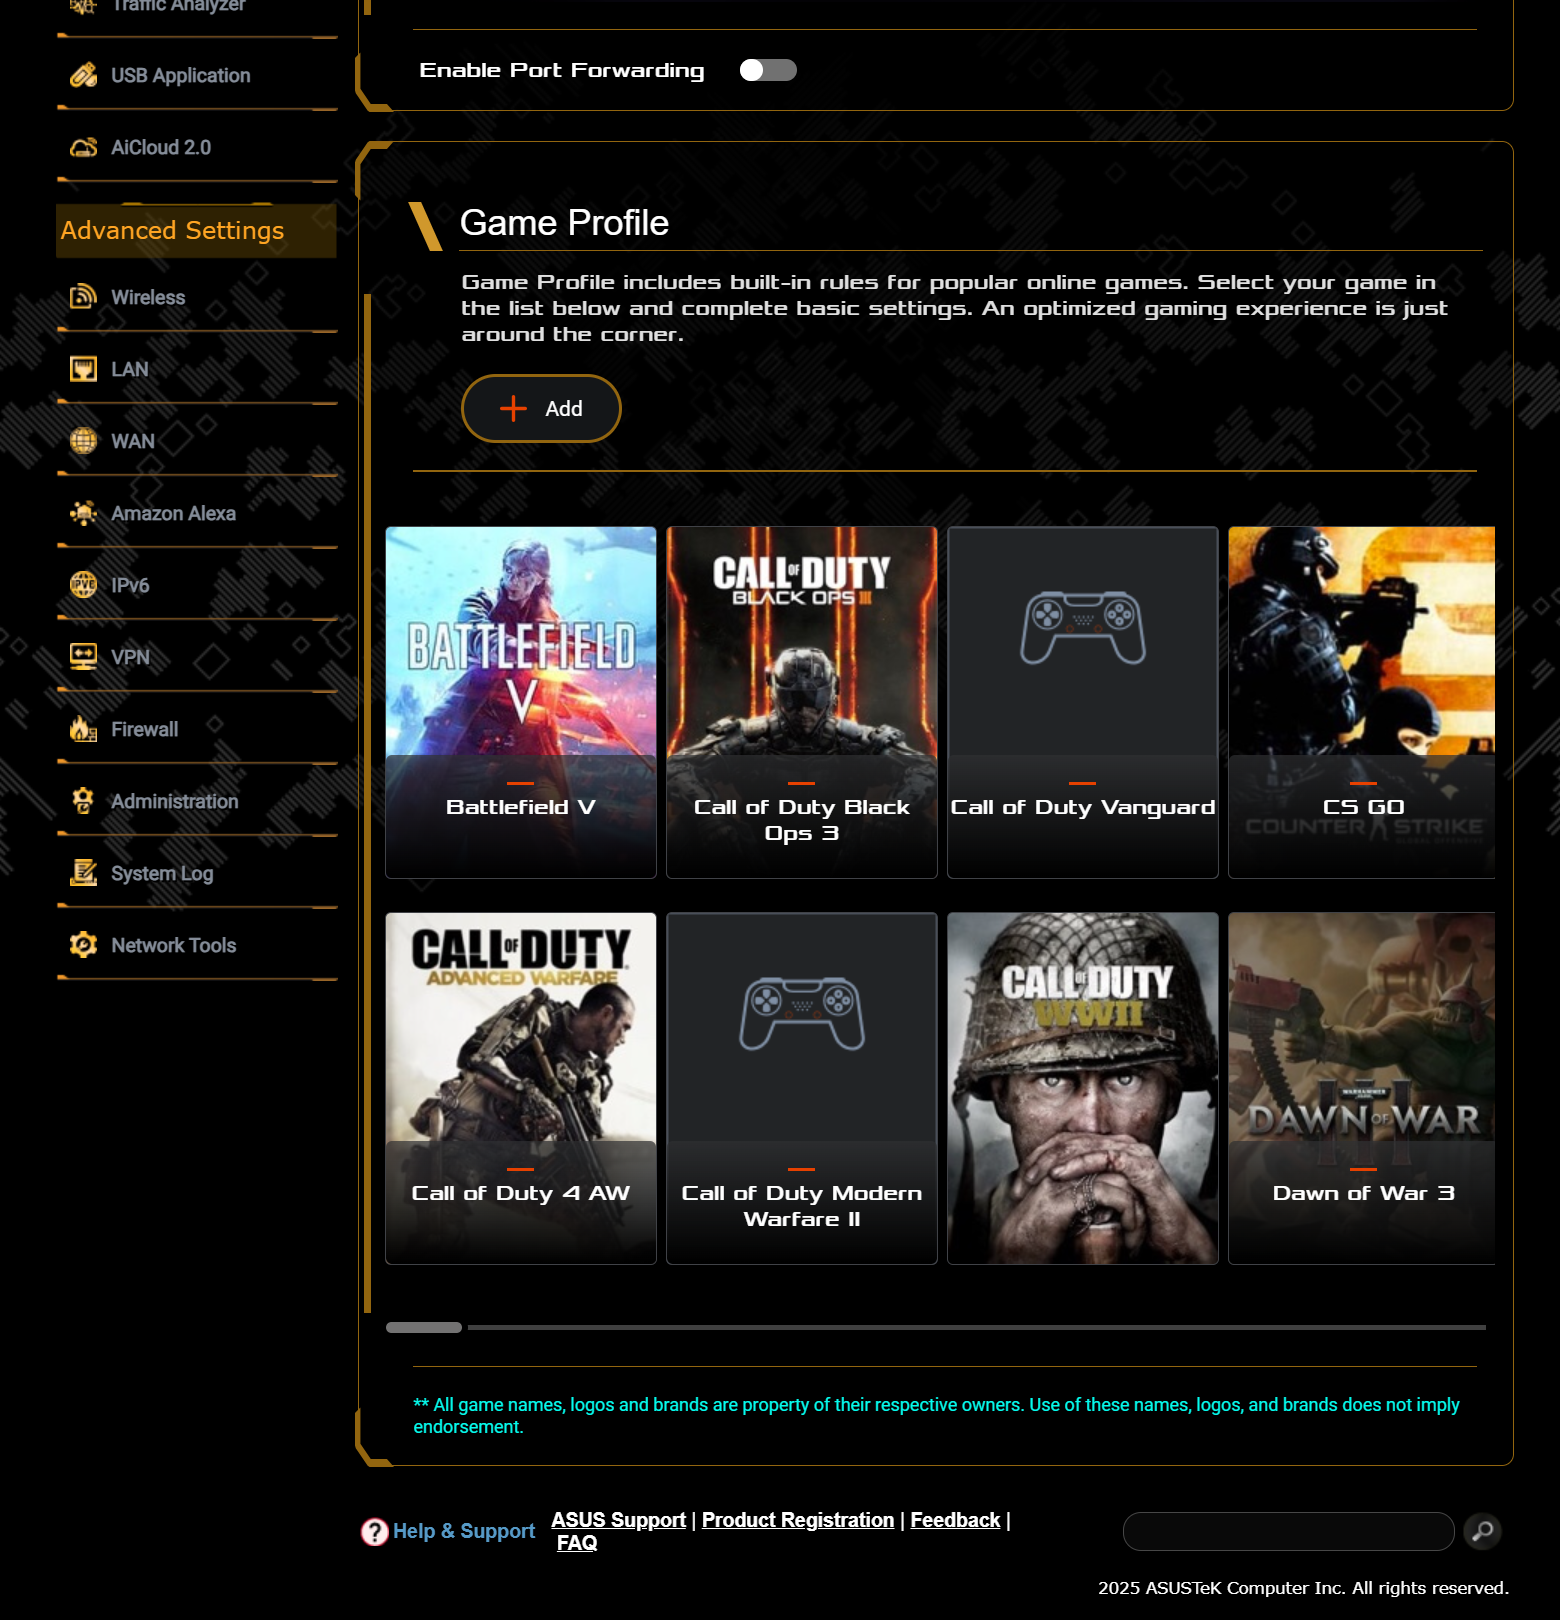
Task: Click the horizontal game list scrollbar thumb
Action: click(424, 1327)
